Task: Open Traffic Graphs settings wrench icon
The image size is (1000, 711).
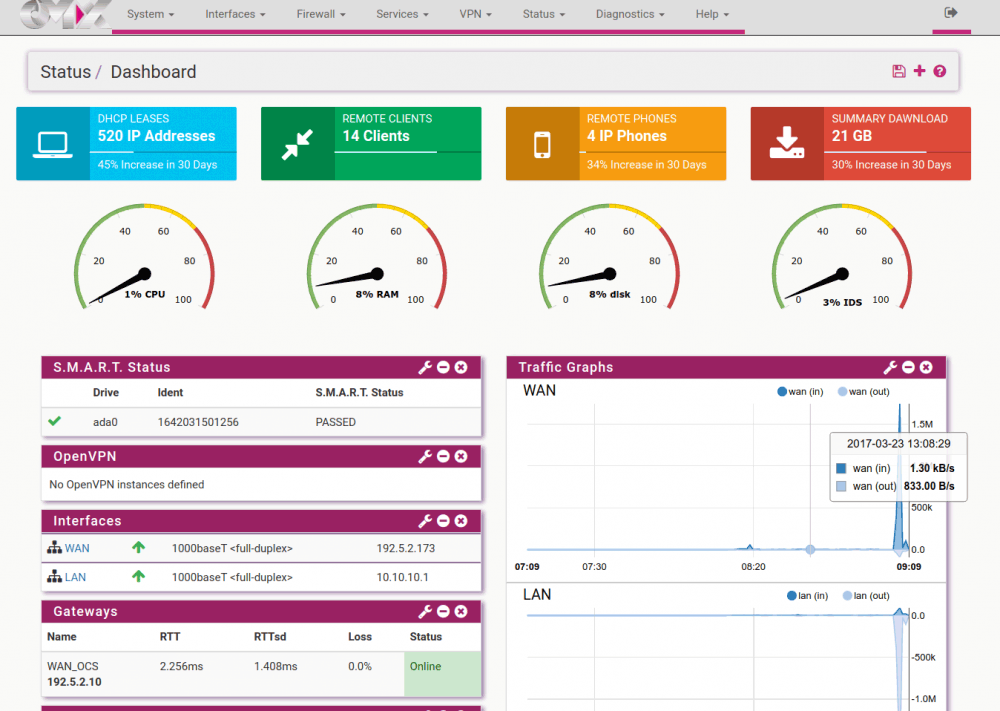Action: point(889,368)
